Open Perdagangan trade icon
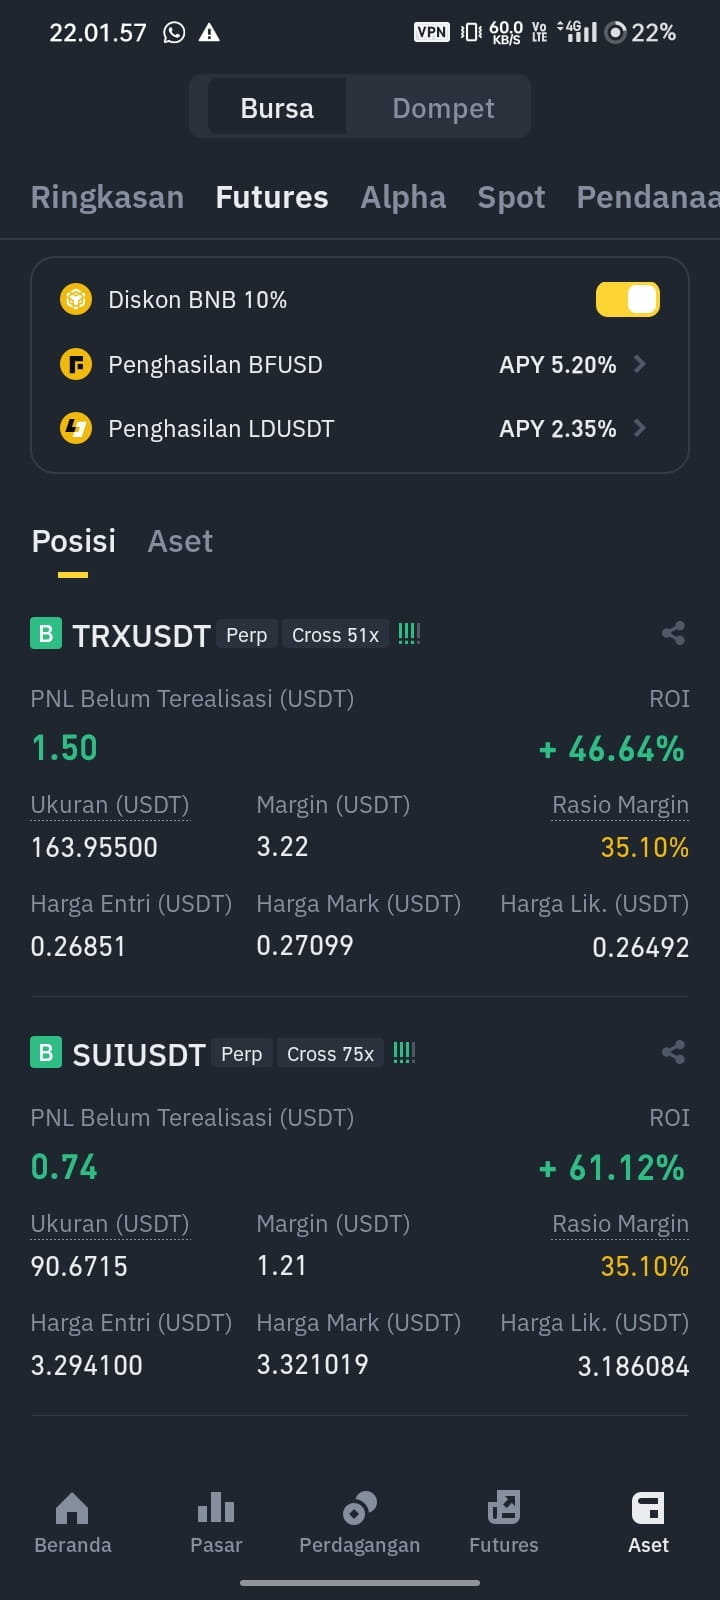This screenshot has width=720, height=1600. (360, 1508)
